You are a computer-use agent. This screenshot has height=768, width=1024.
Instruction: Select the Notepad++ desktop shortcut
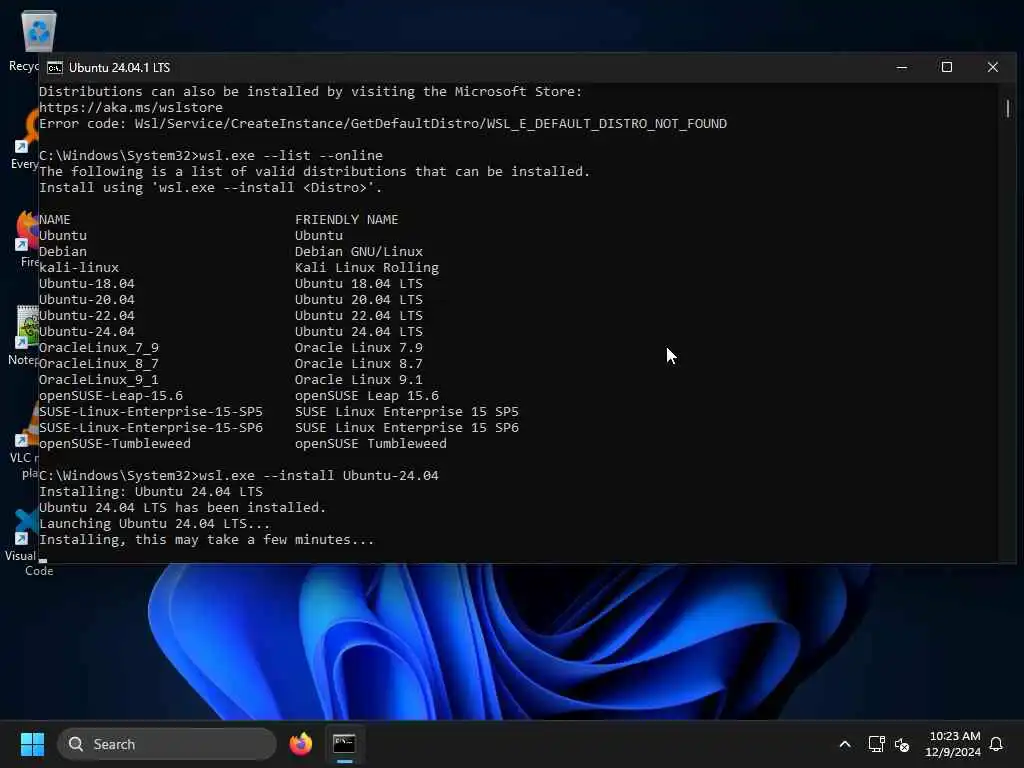25,334
